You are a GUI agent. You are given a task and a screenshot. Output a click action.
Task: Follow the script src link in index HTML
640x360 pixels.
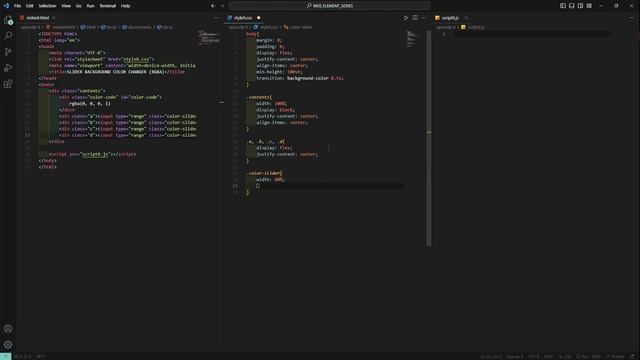(95, 154)
